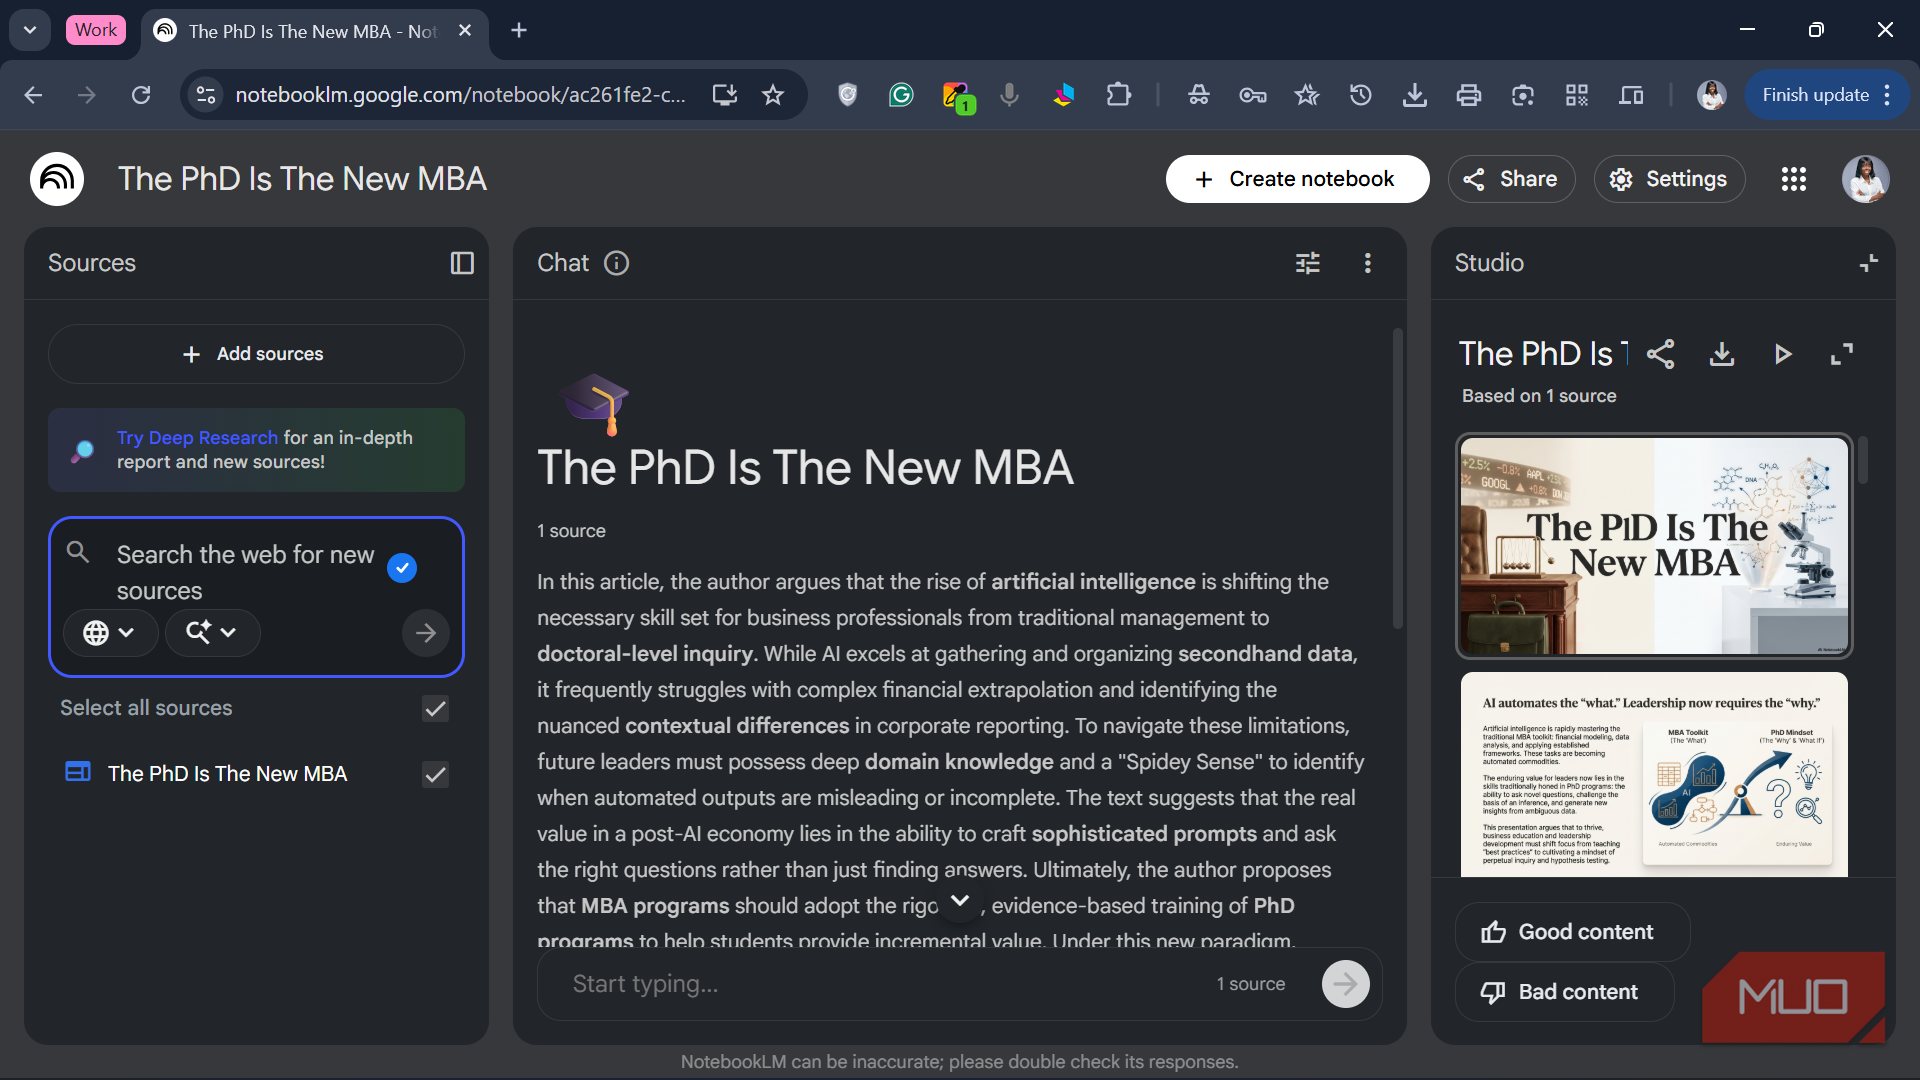Open Google apps grid
This screenshot has height=1080, width=1920.
point(1794,179)
